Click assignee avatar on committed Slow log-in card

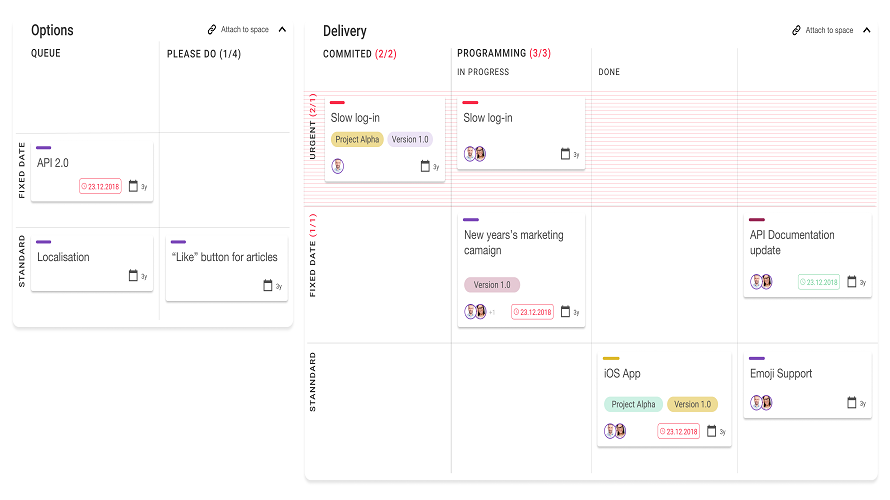point(338,166)
